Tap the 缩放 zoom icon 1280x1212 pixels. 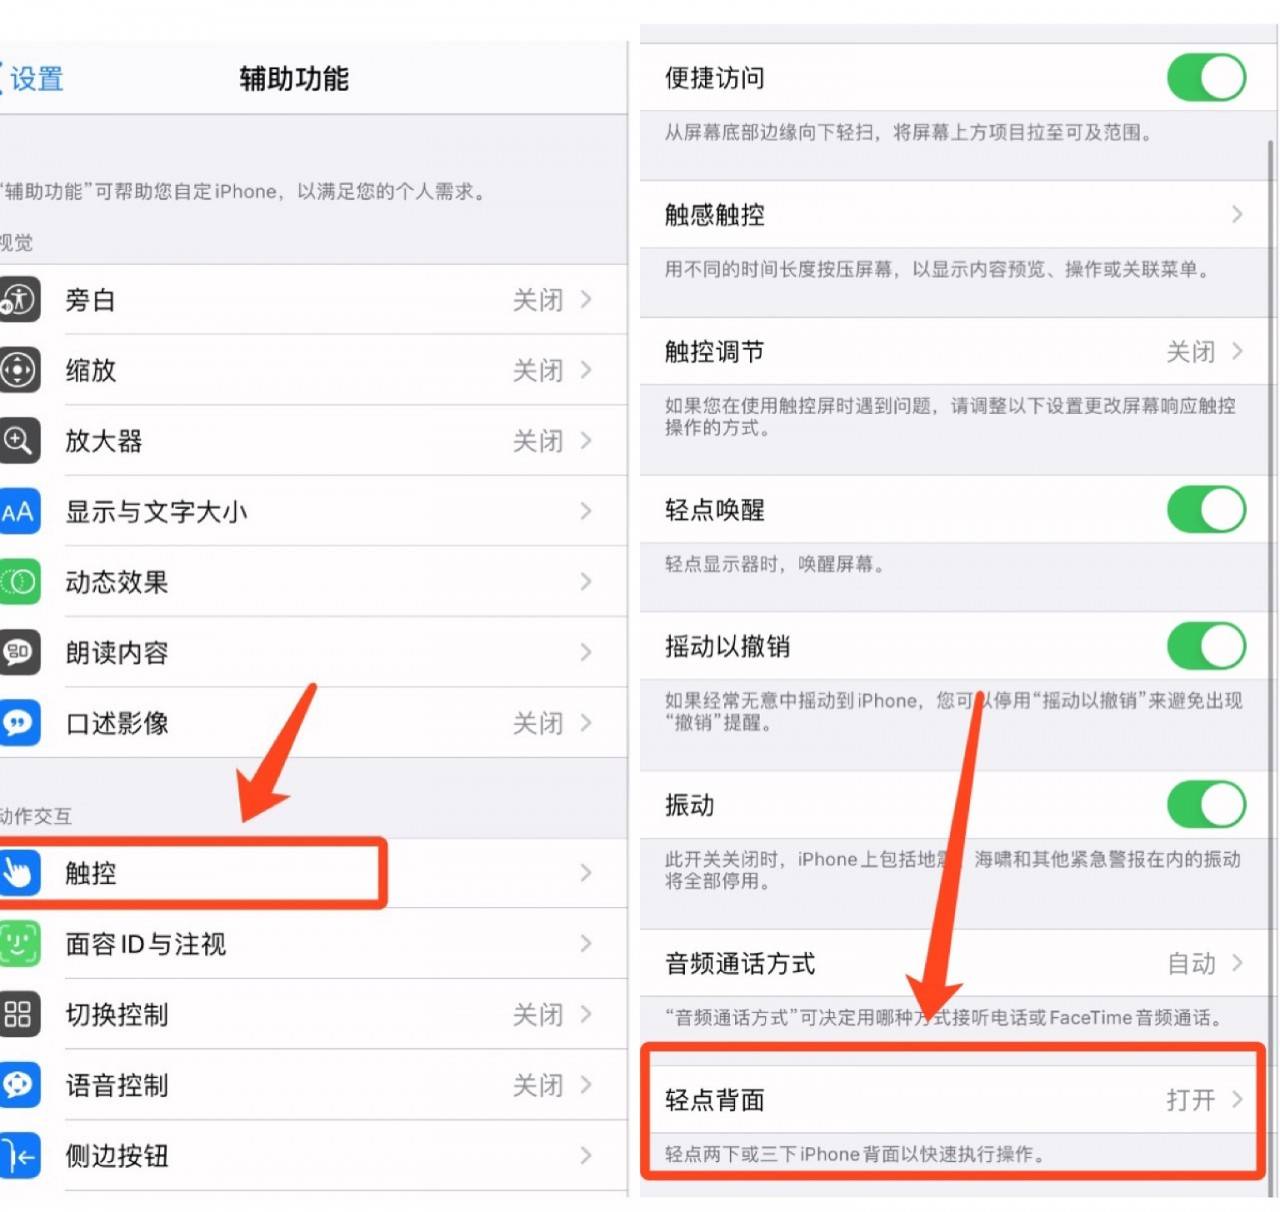(19, 370)
